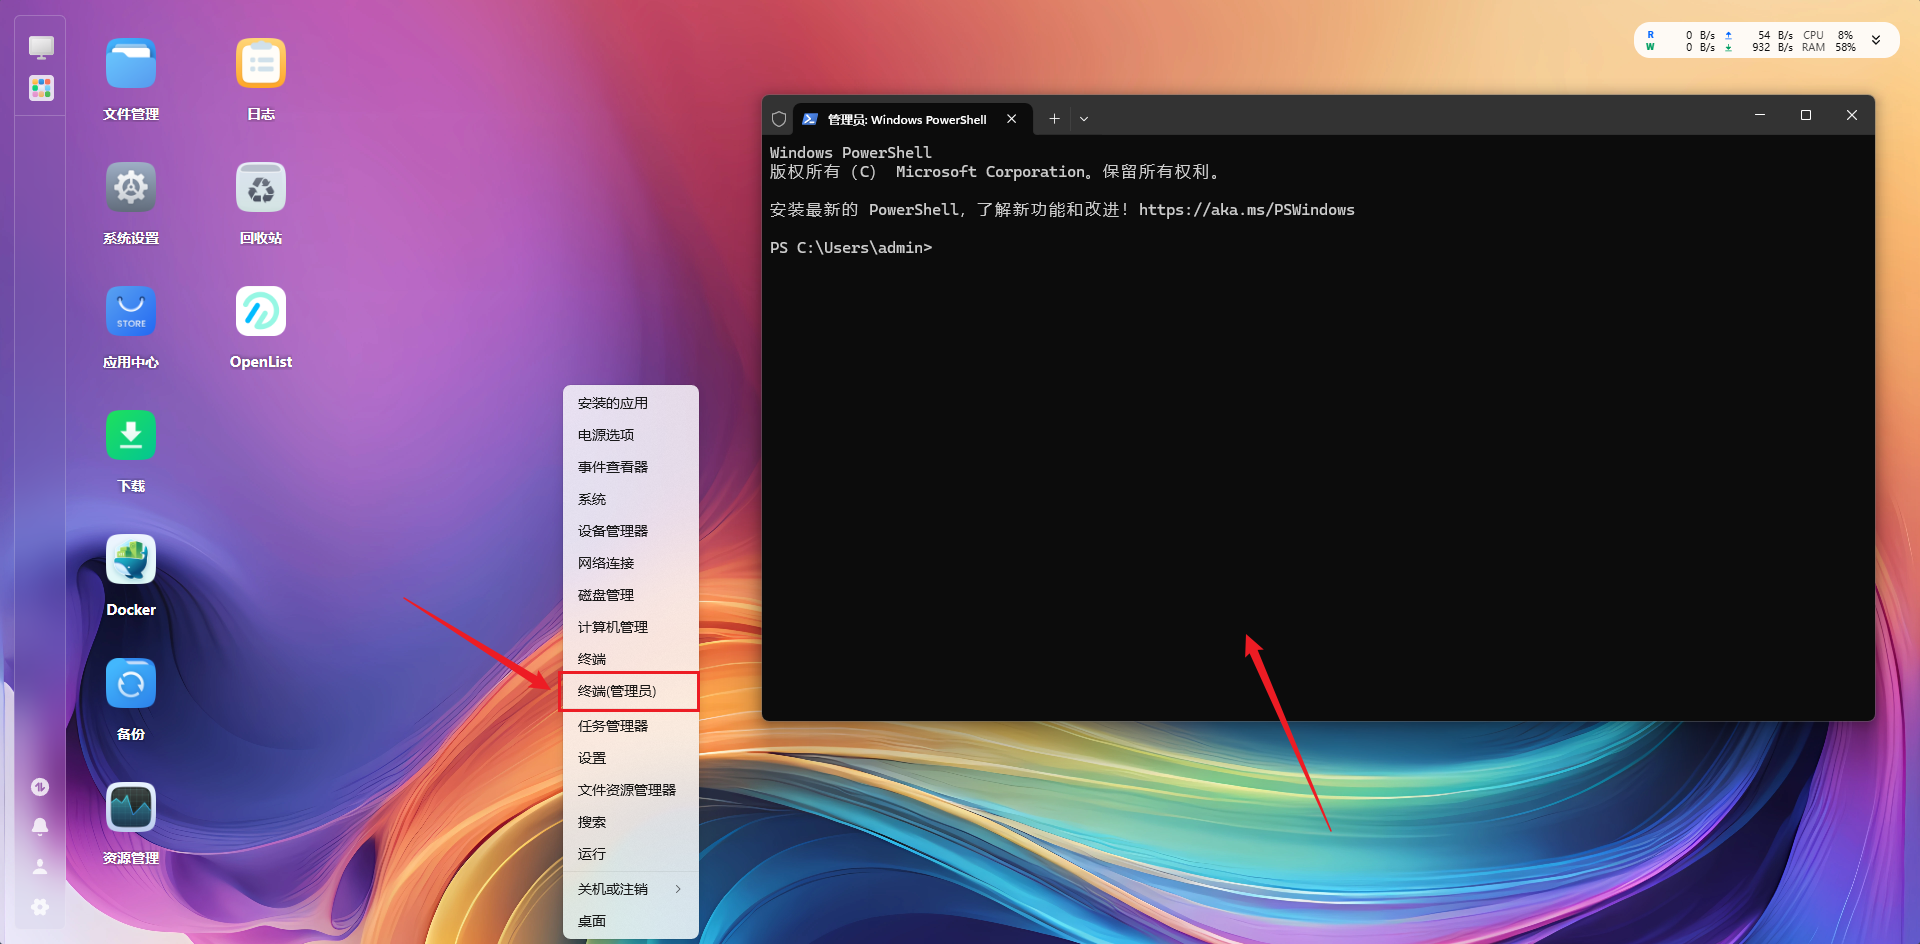Add a new tab in the terminal window

1054,119
